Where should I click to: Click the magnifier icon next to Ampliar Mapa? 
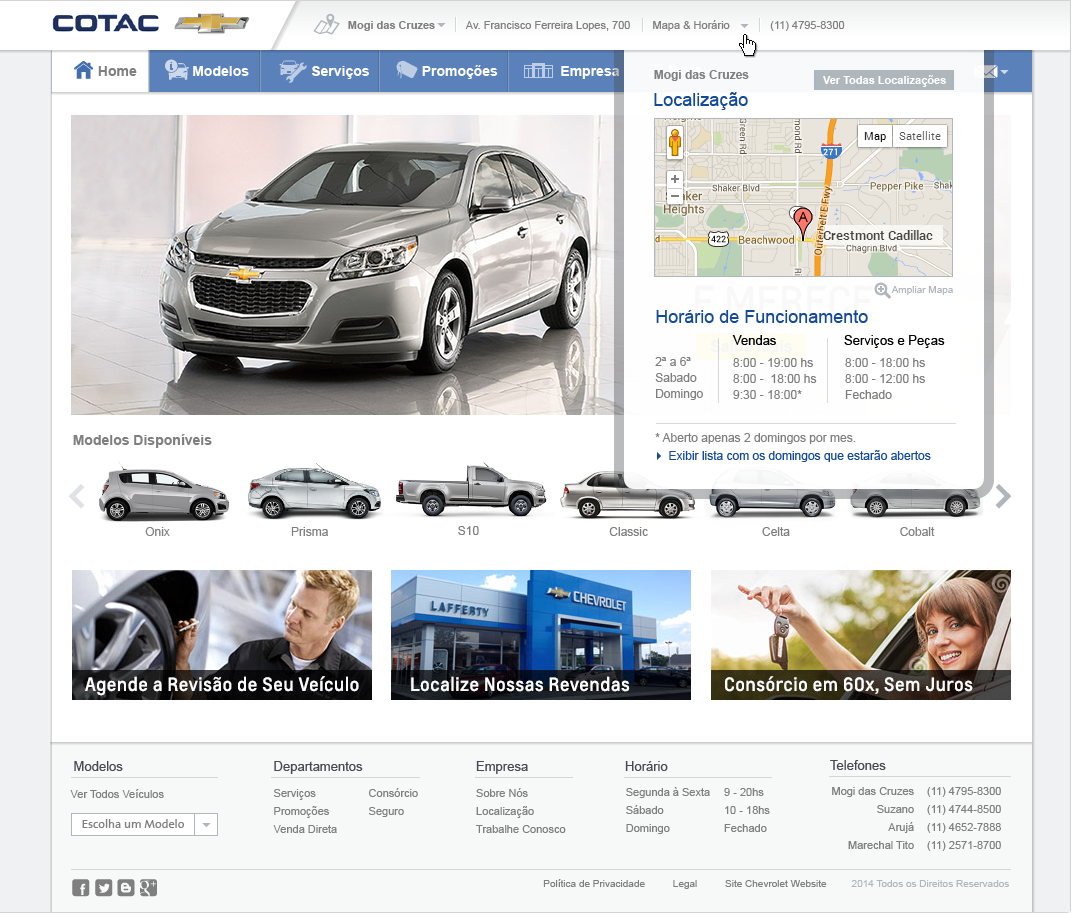pos(882,290)
